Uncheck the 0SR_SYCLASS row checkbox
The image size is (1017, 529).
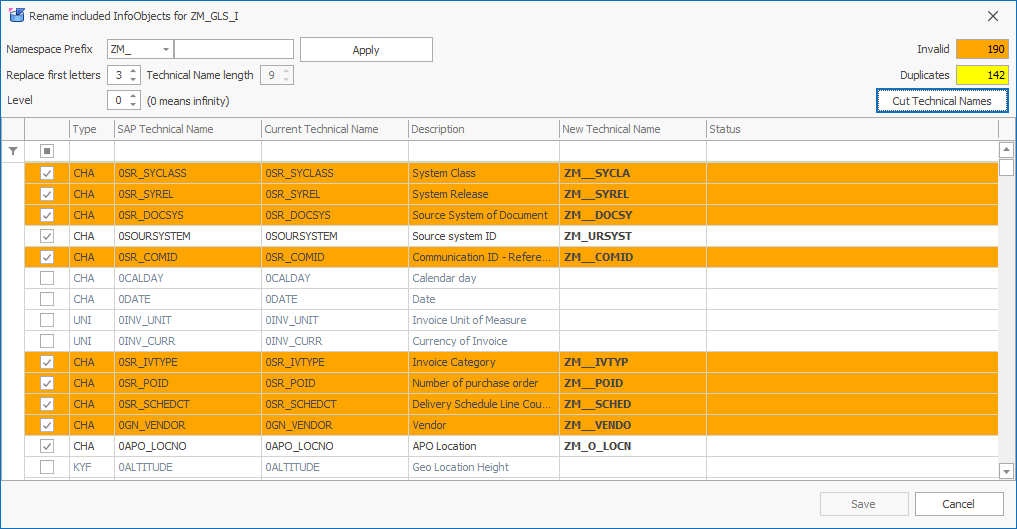click(47, 173)
